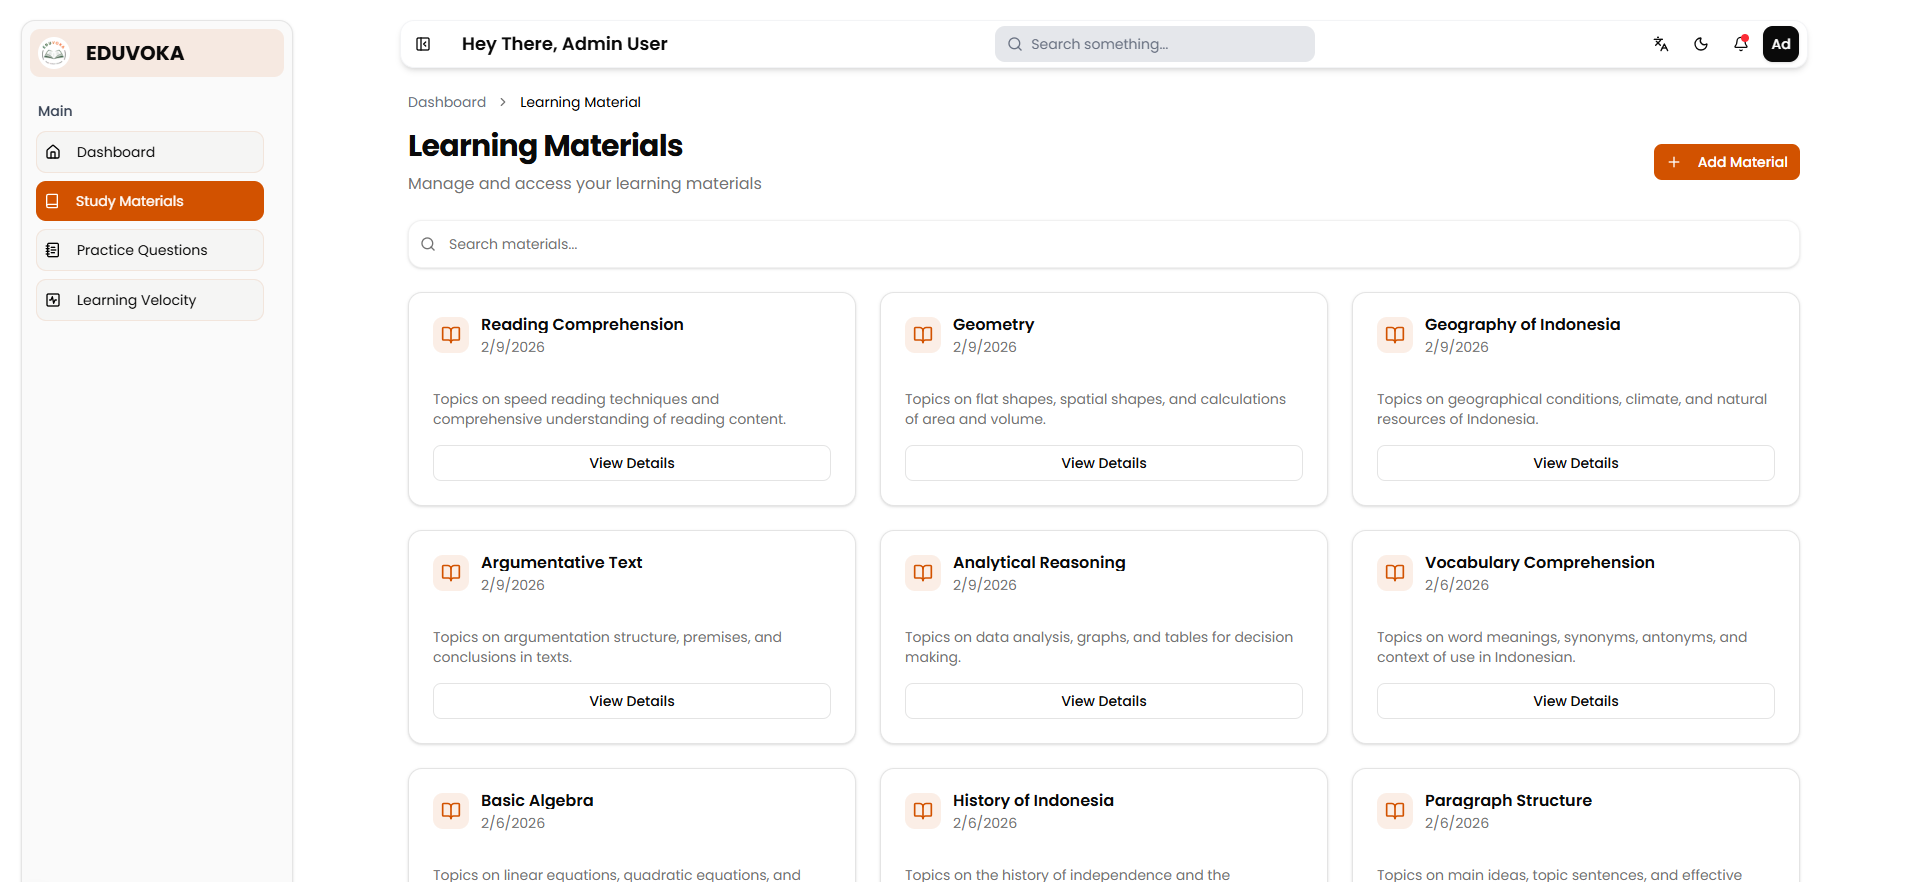The image size is (1906, 882).
Task: Open the language translate icon
Action: point(1661,44)
